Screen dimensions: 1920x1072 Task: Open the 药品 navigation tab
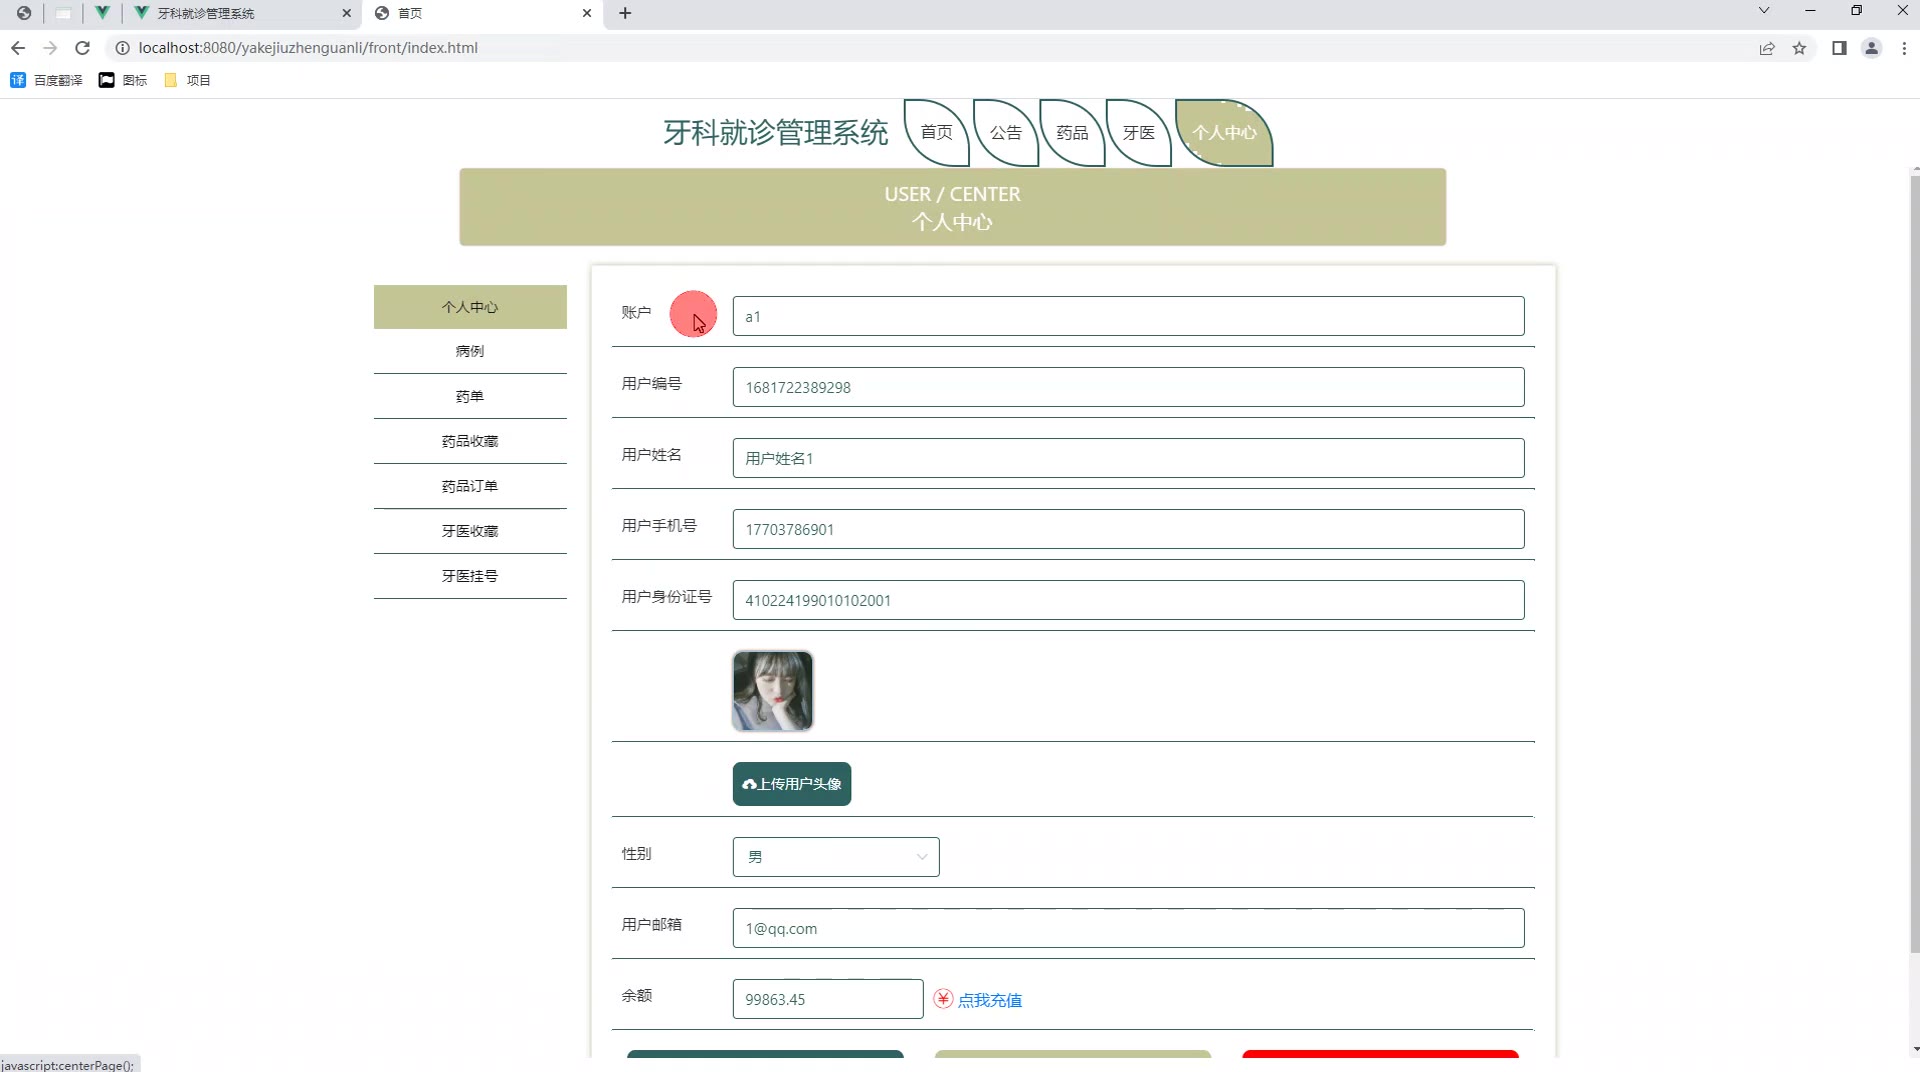point(1072,133)
